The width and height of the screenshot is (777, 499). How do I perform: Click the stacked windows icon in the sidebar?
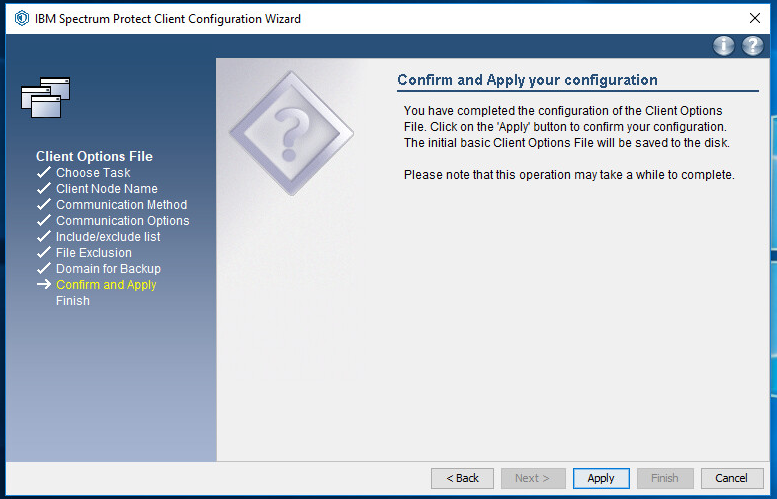click(x=46, y=97)
